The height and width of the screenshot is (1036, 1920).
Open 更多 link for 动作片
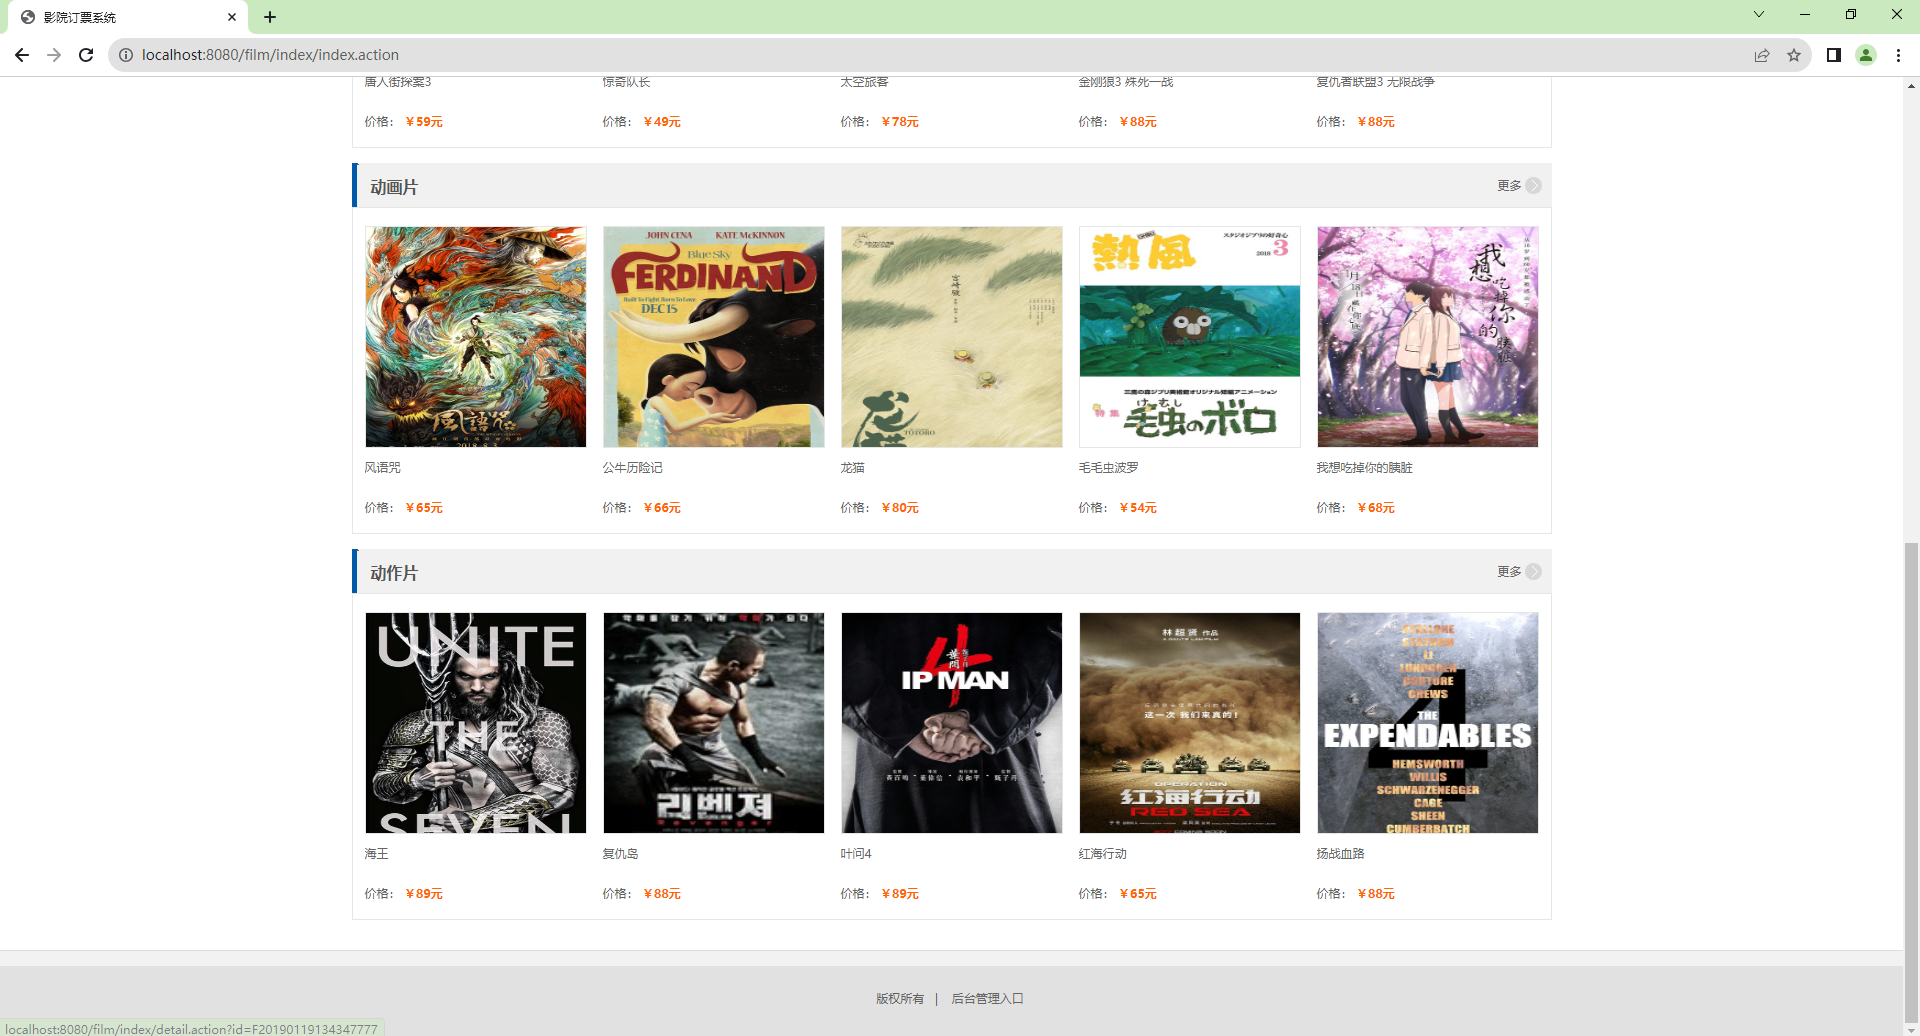(1509, 572)
